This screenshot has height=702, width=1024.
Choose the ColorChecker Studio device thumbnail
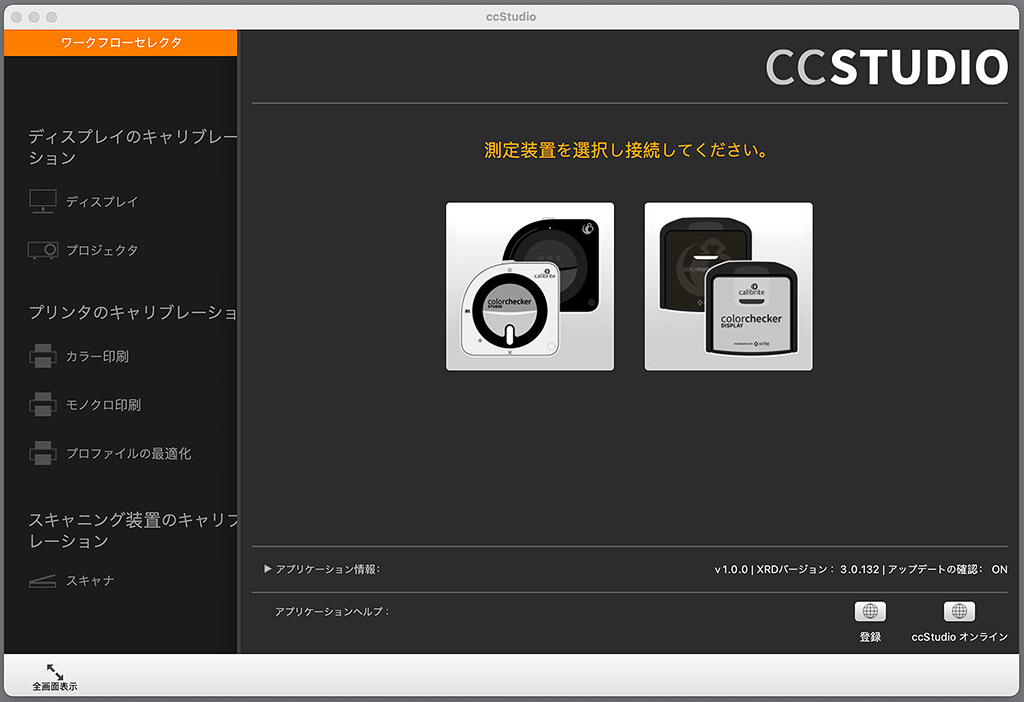[x=530, y=286]
